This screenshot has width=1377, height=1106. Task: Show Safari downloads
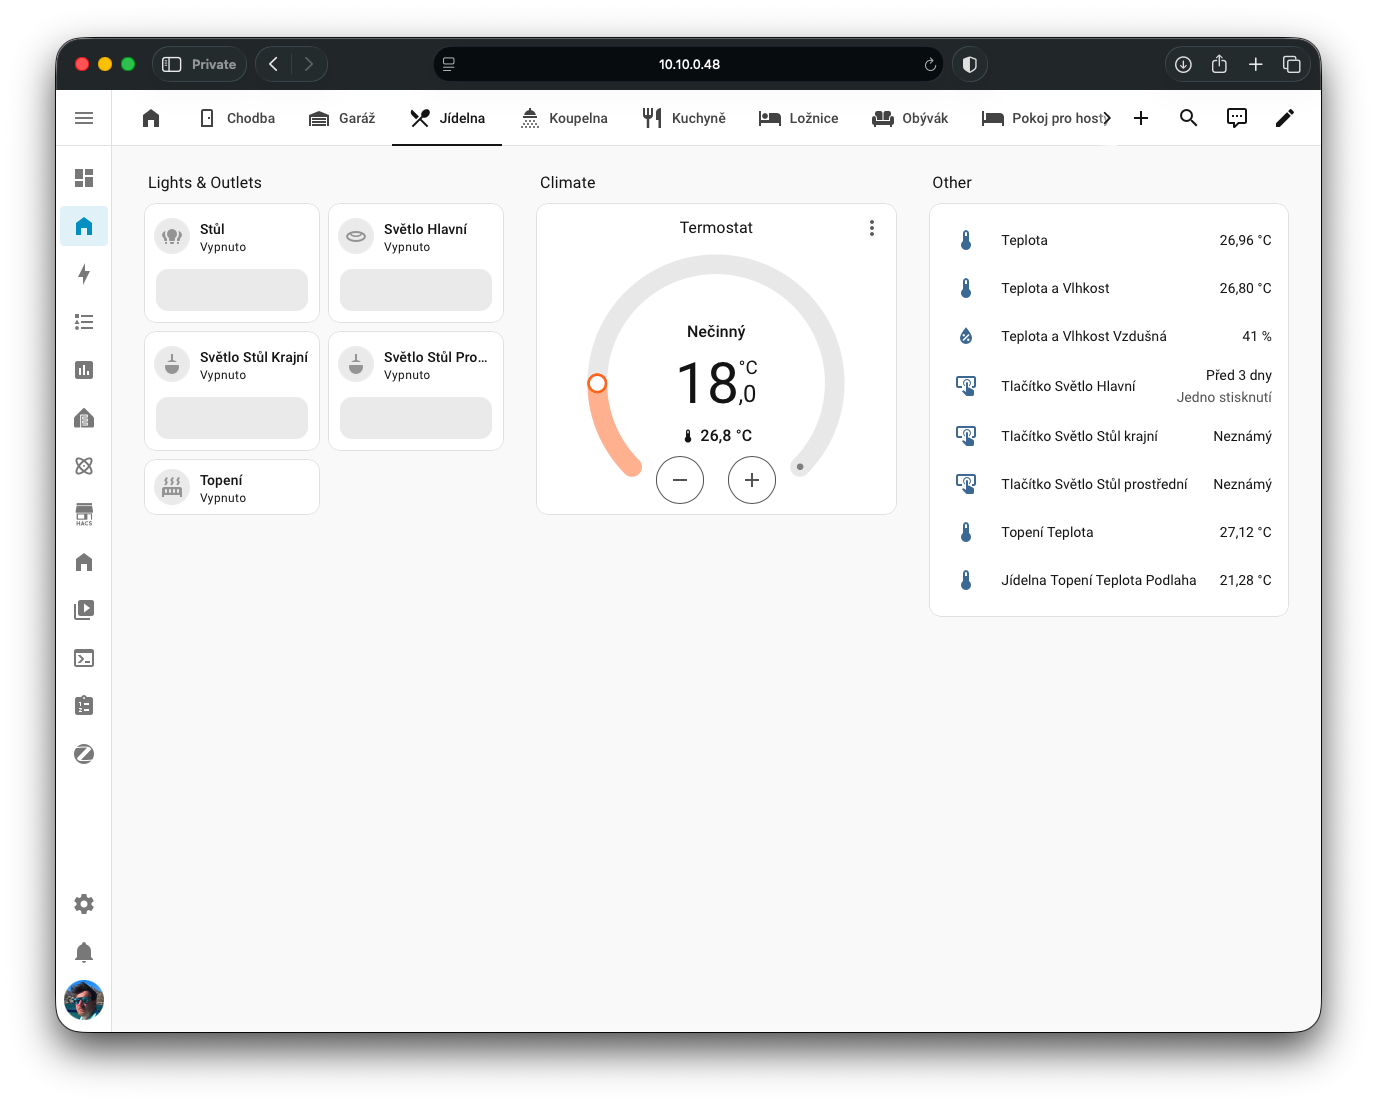coord(1183,64)
